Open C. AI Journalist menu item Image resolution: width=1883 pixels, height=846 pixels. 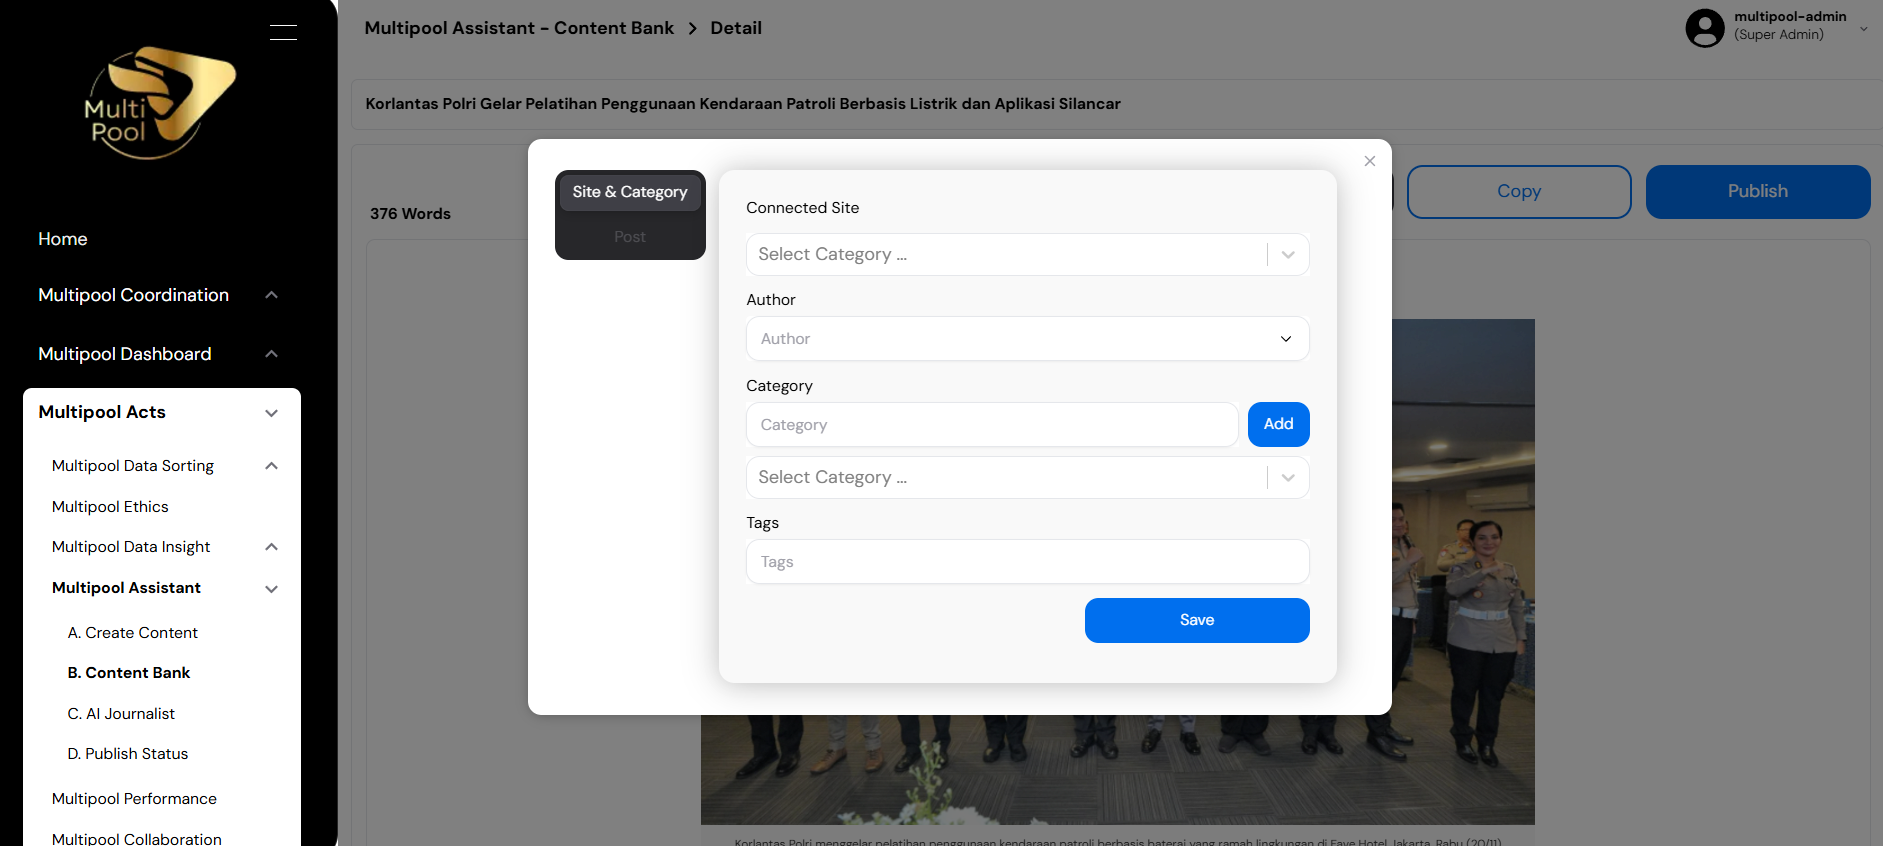tap(121, 714)
